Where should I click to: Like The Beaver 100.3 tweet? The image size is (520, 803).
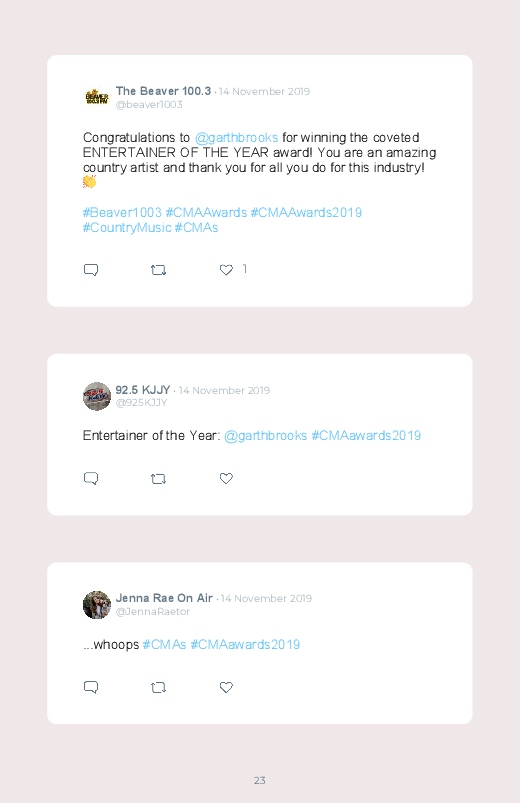tap(226, 270)
